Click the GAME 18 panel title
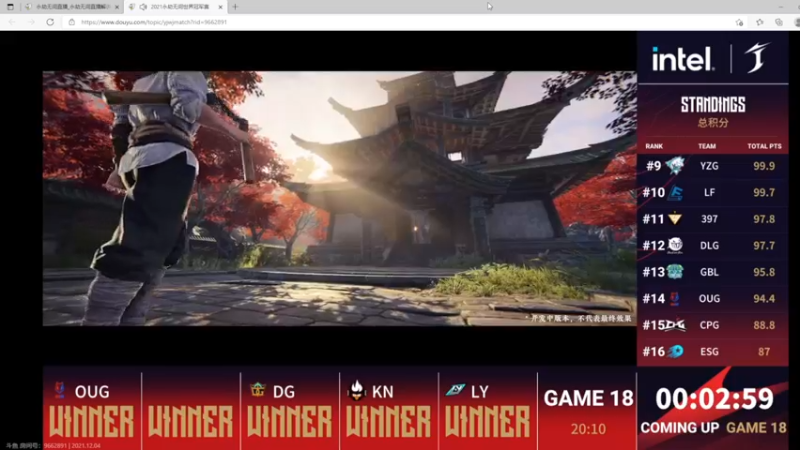This screenshot has width=800, height=450. 588,398
